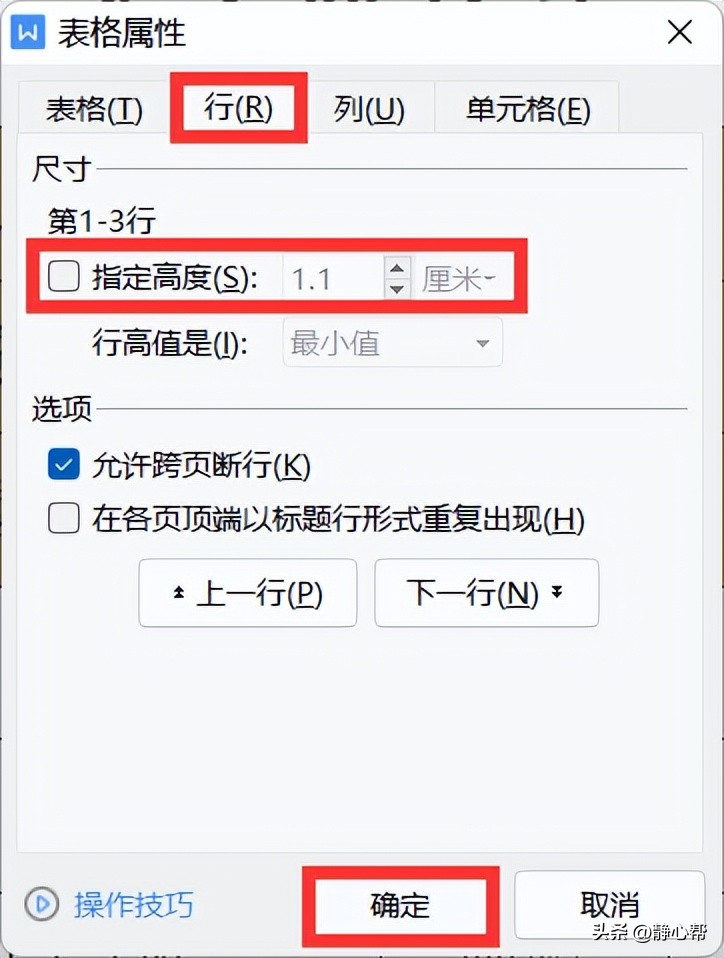Tick 在各页顶端以标题行形式重复出现 checkbox
The height and width of the screenshot is (958, 724).
point(64,518)
